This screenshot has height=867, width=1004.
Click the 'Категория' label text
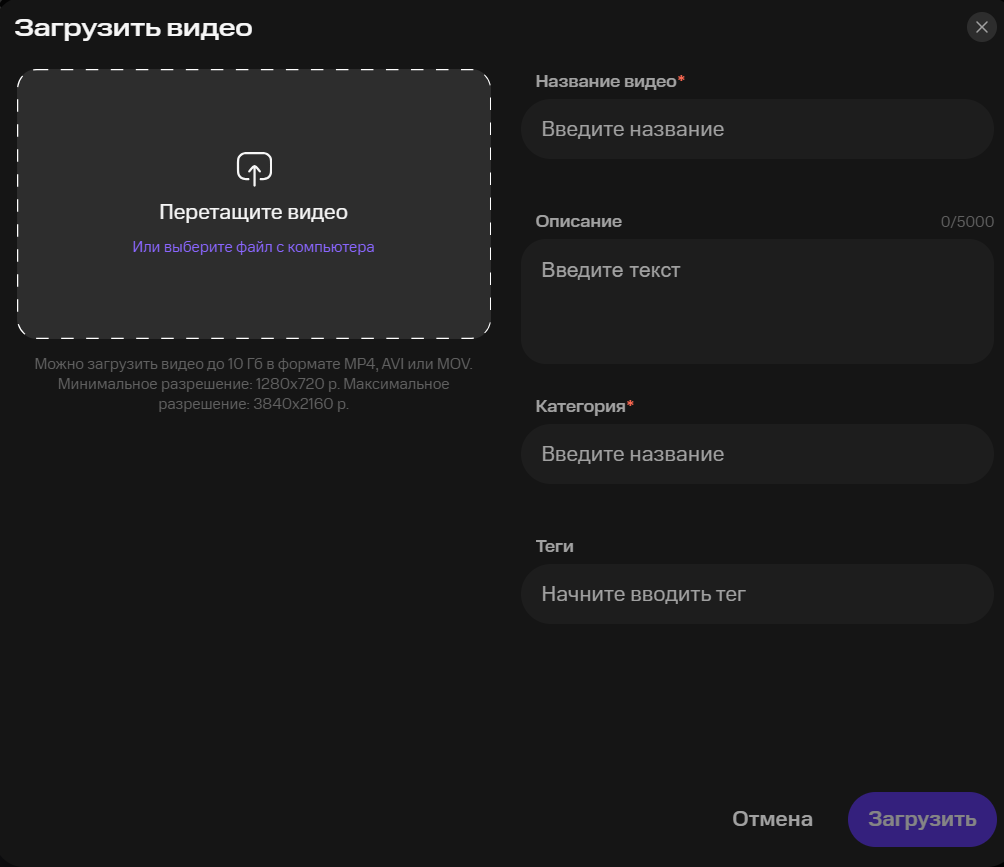tap(580, 406)
